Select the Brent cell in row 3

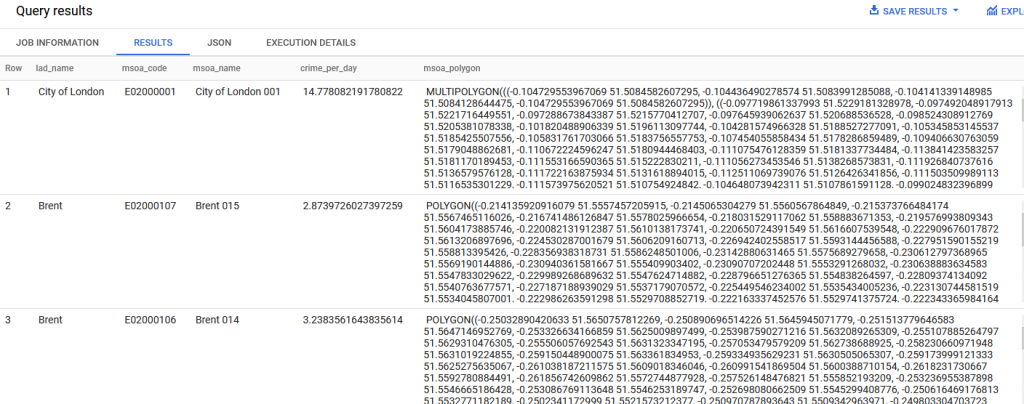pyautogui.click(x=50, y=320)
